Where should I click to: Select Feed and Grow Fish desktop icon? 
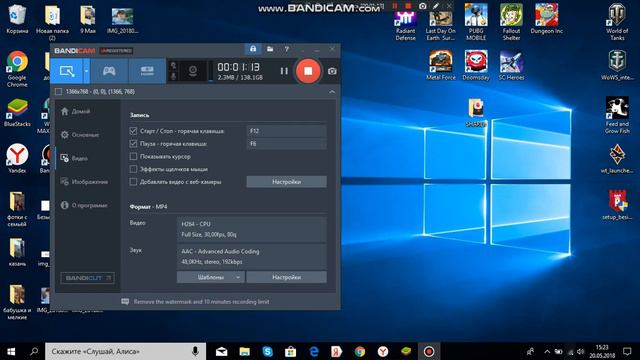[x=617, y=116]
